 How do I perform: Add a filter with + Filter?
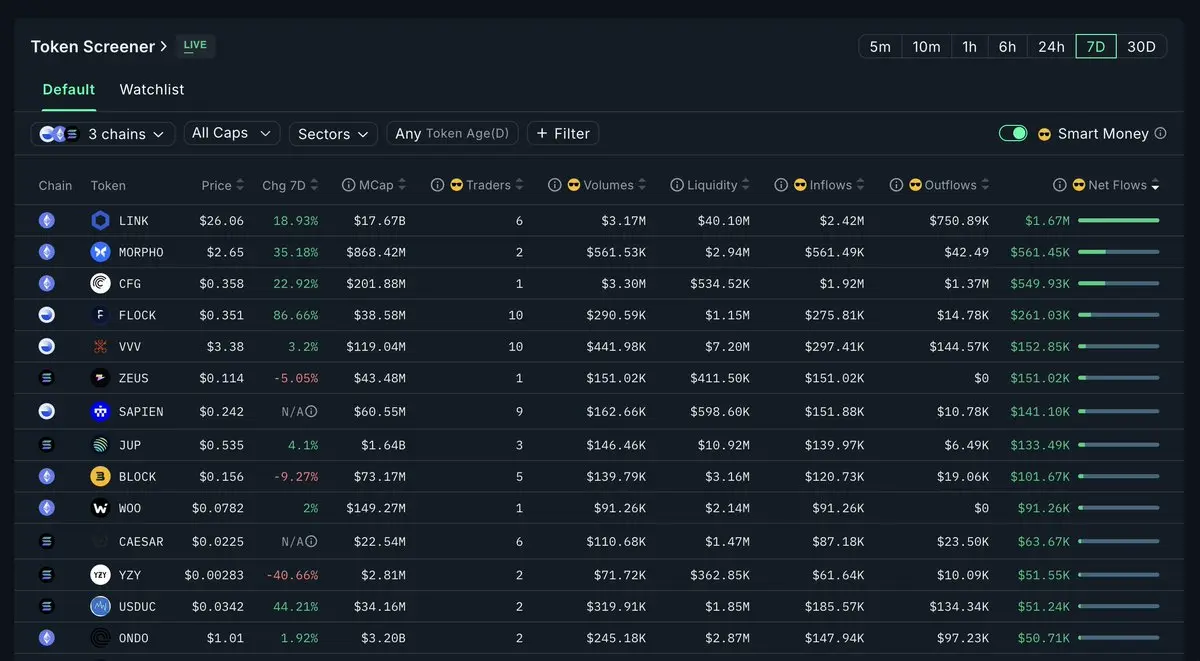563,133
